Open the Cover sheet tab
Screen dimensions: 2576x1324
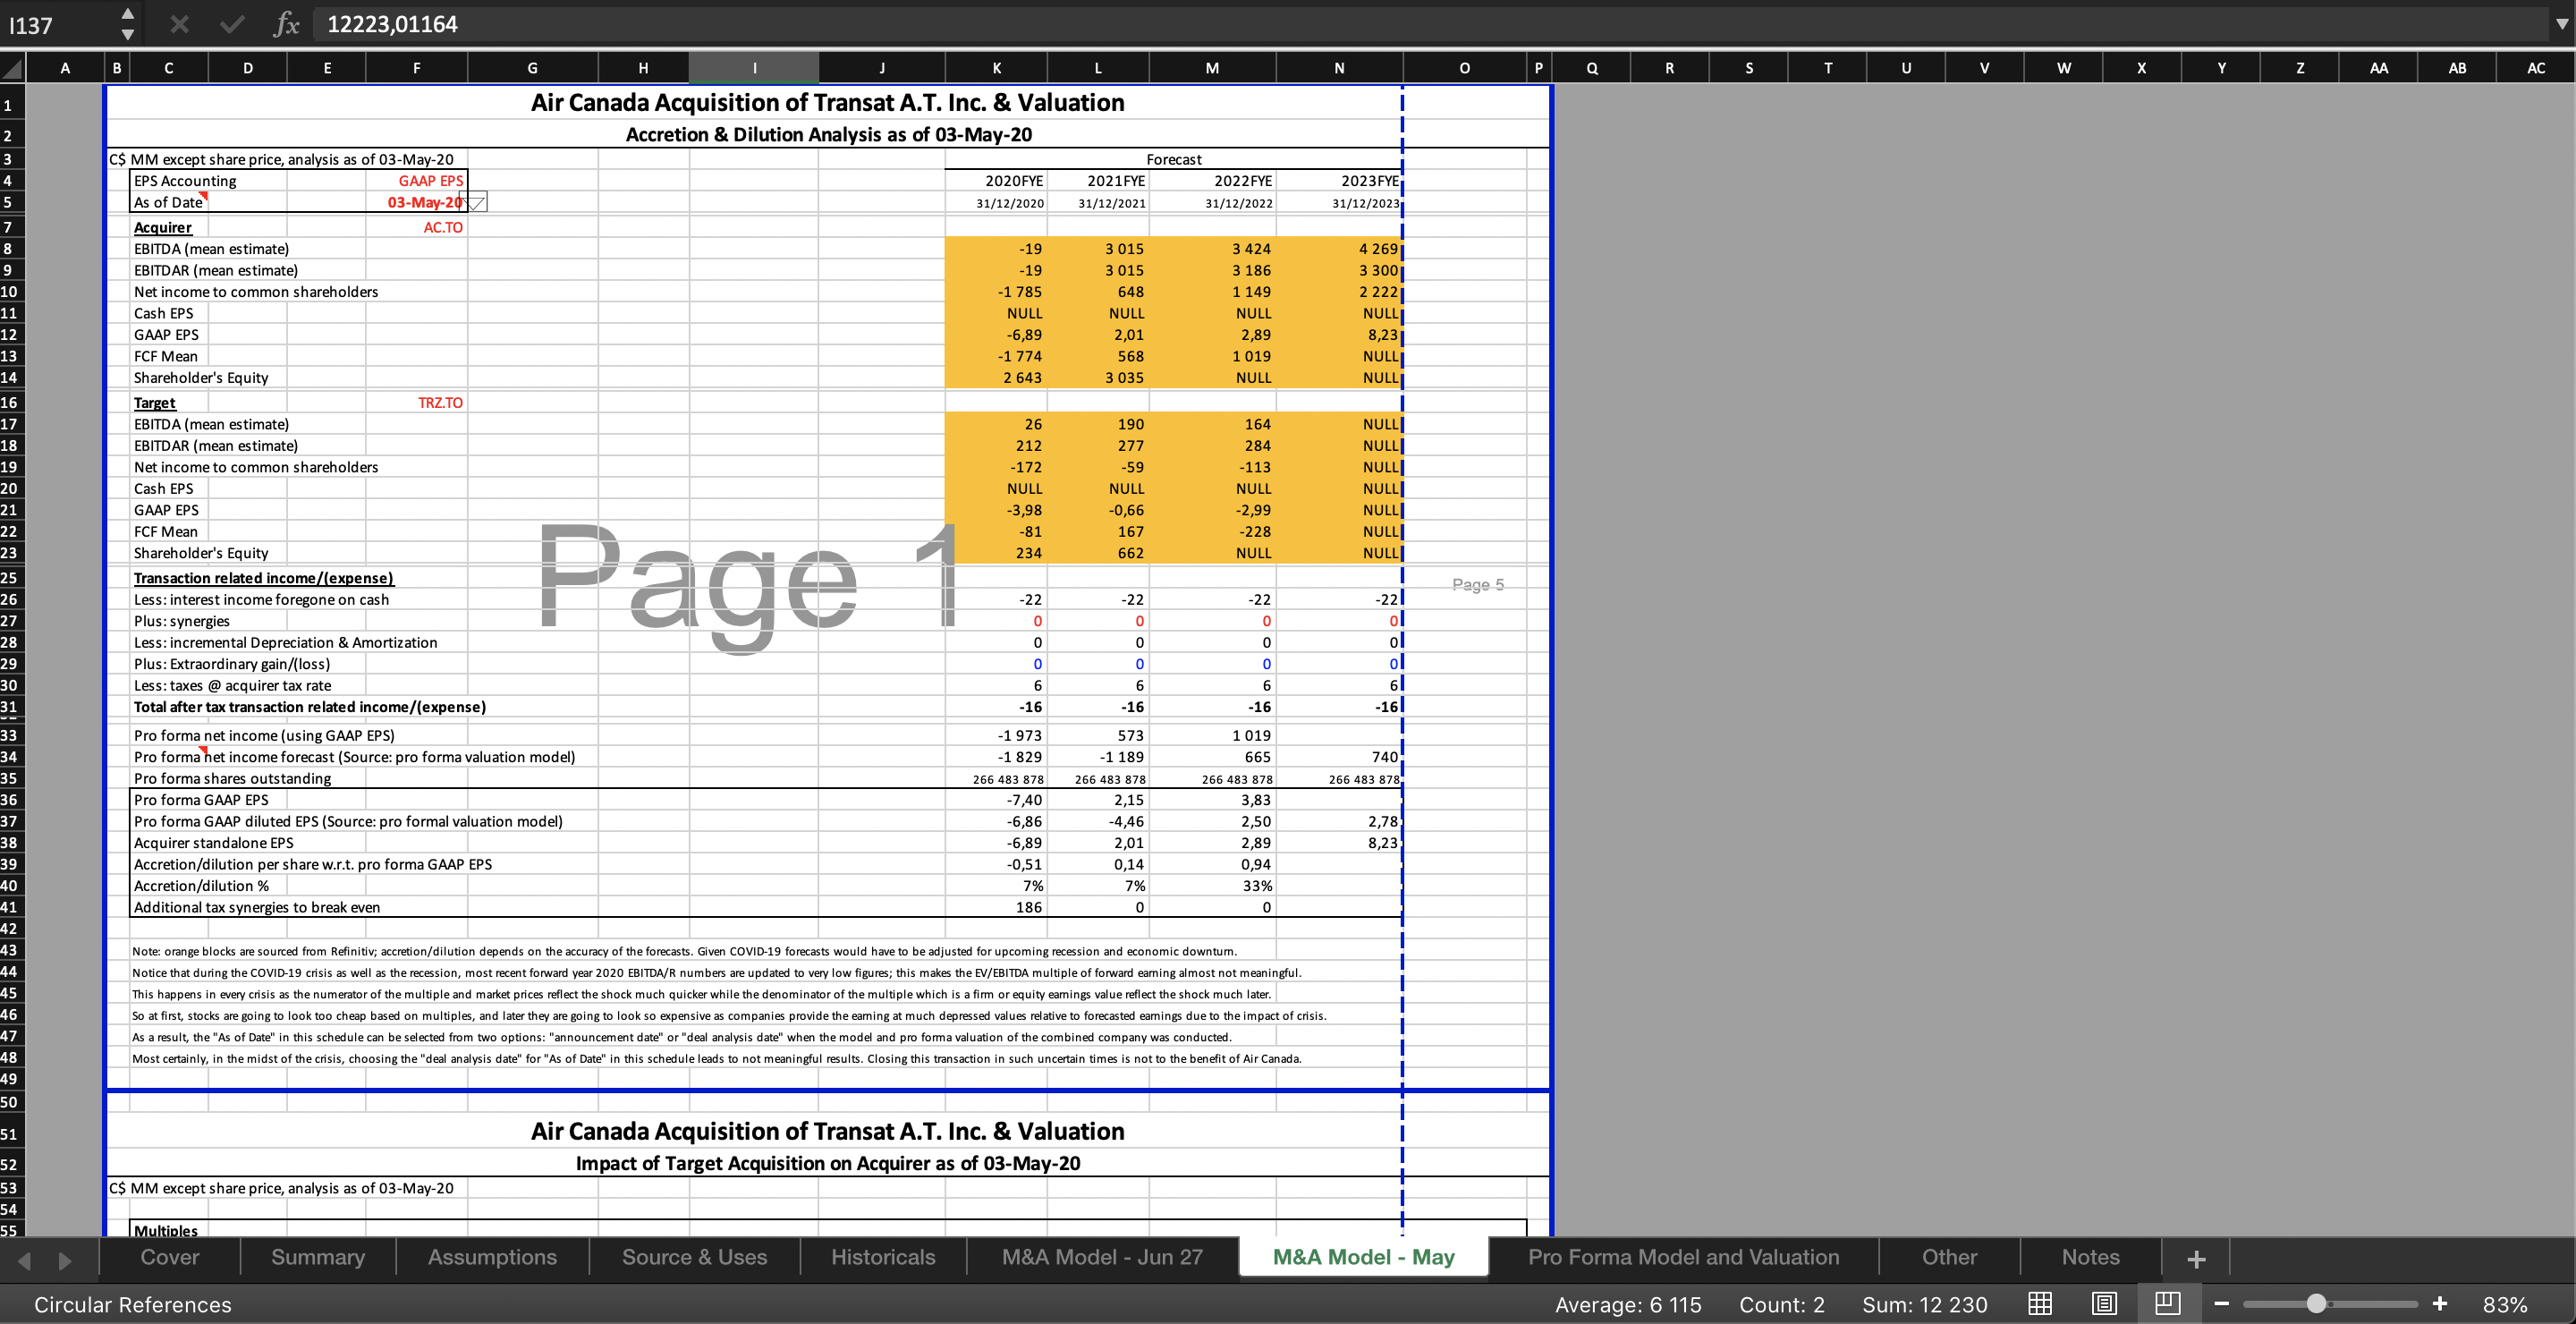[x=170, y=1257]
